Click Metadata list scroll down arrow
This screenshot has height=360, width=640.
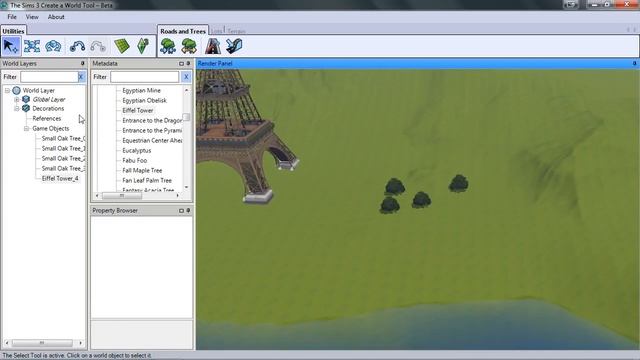(x=187, y=187)
